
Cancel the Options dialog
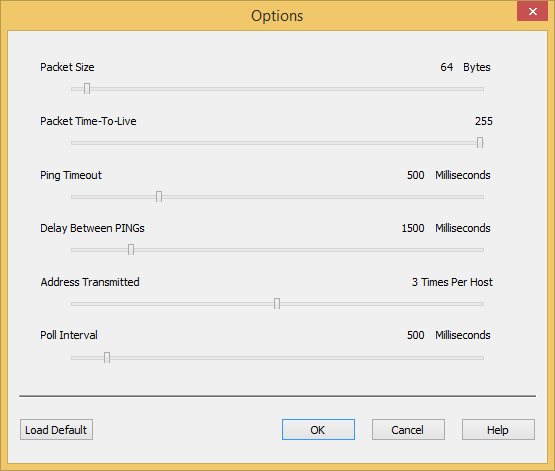click(x=408, y=430)
